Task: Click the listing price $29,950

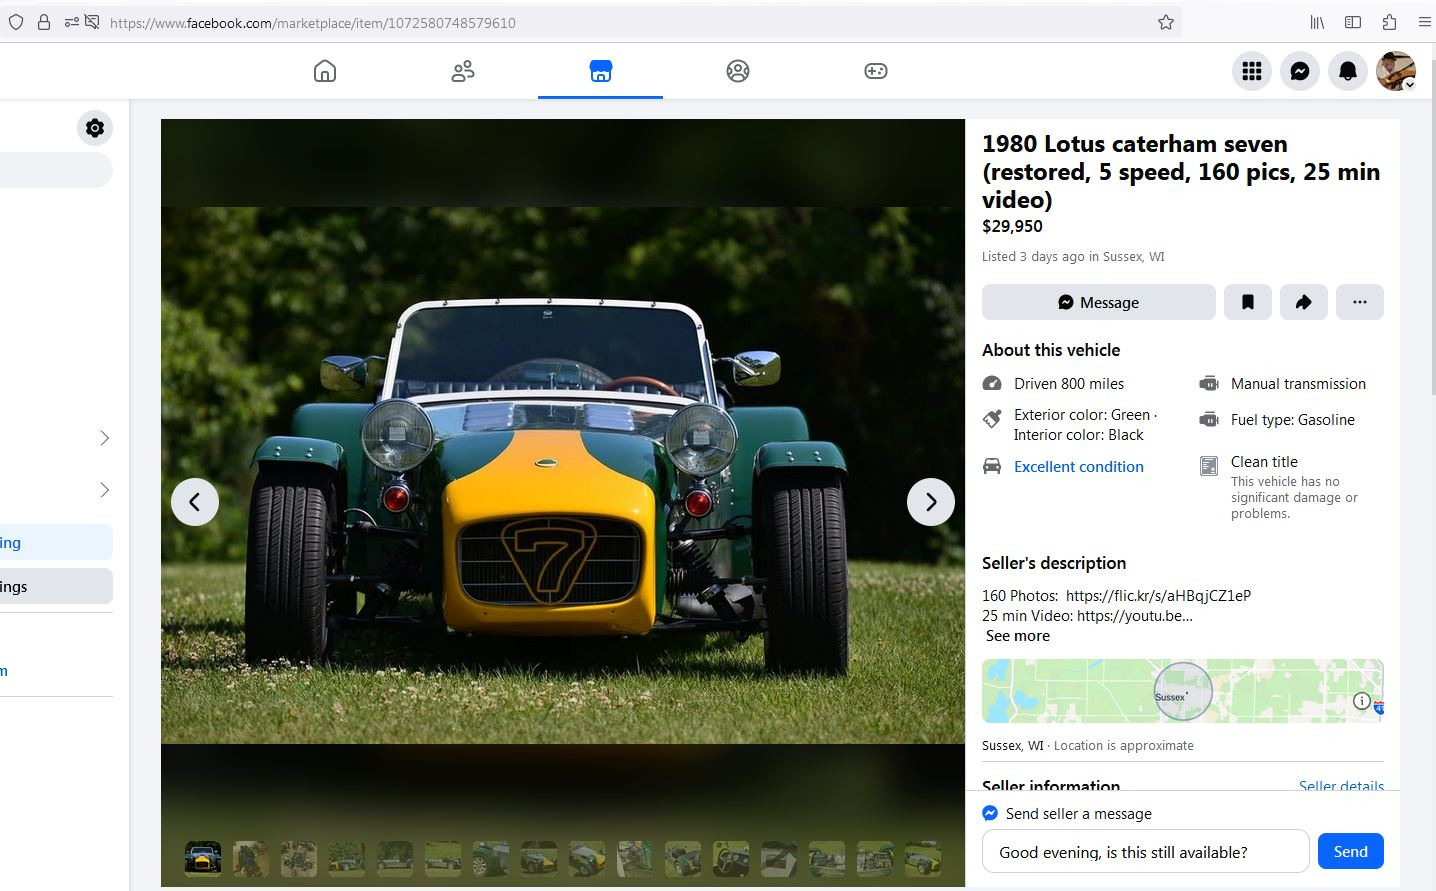Action: 1012,227
